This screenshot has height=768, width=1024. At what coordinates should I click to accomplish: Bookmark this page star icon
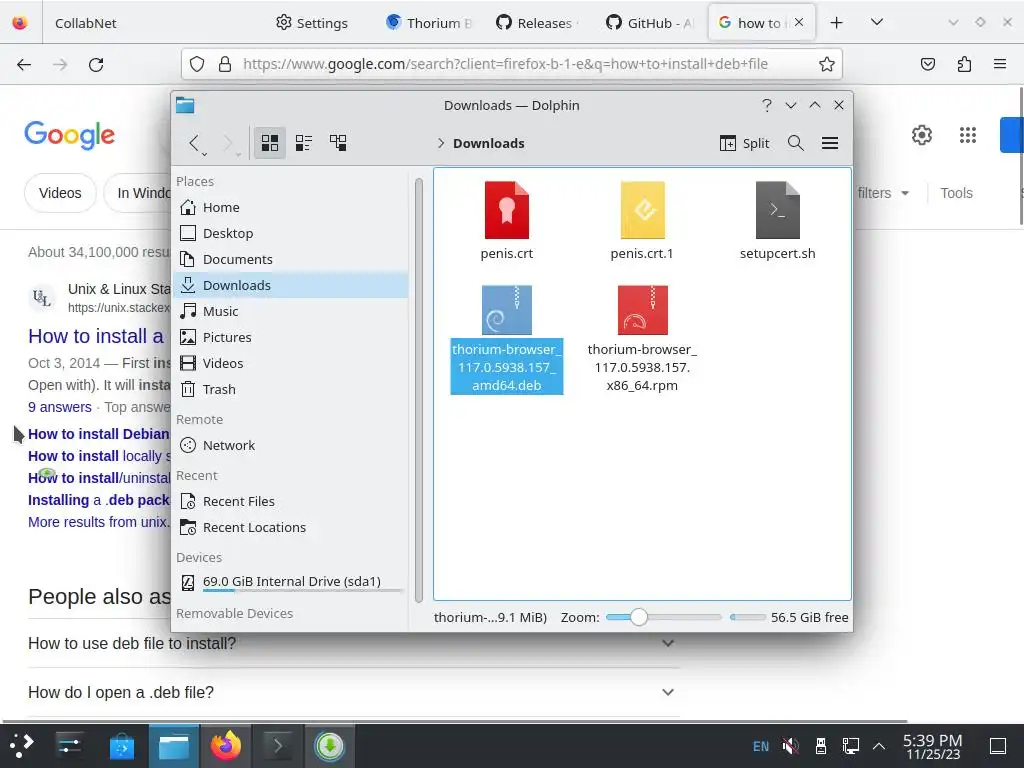(827, 64)
